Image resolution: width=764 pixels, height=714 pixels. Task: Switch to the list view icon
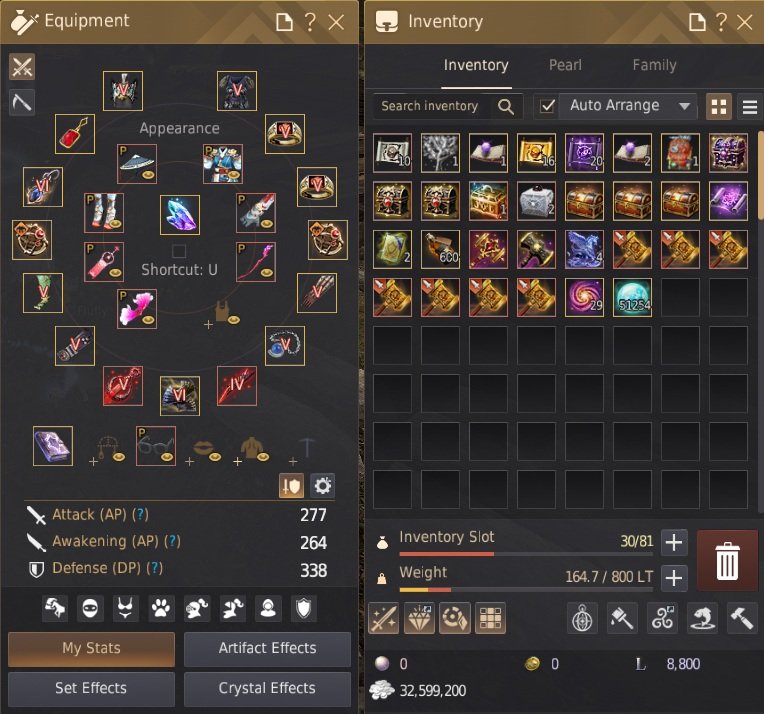[x=750, y=106]
